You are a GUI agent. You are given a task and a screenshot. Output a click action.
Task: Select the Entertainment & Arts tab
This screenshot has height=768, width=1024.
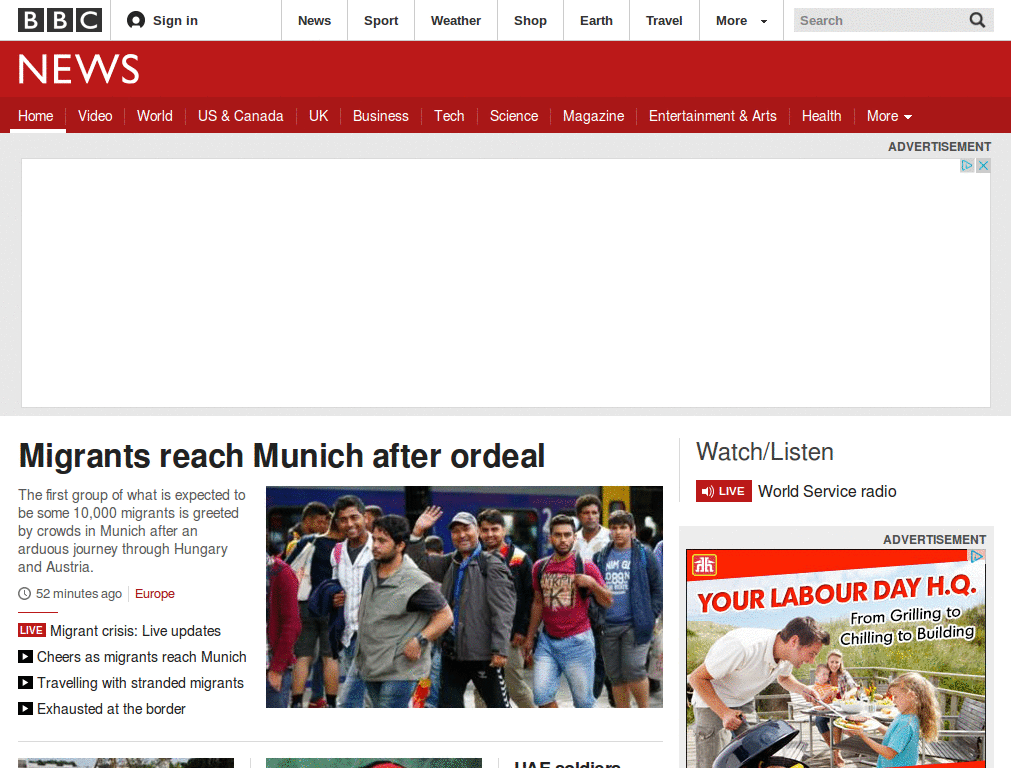712,116
